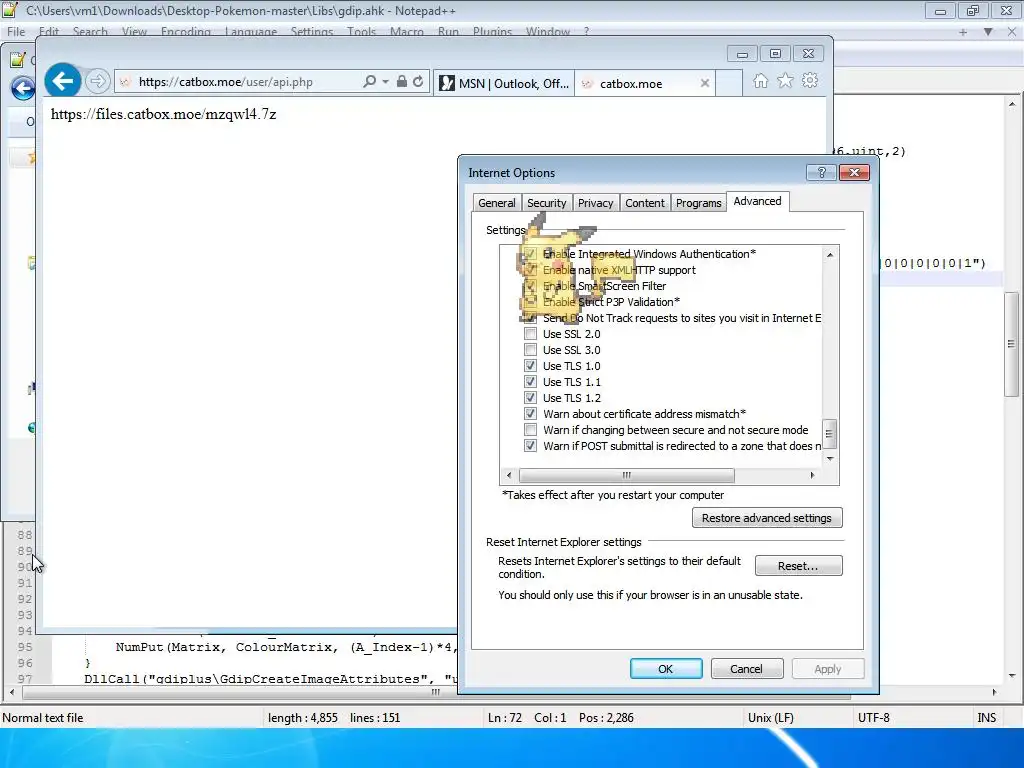Uncheck Use TLS 1.1
Image resolution: width=1024 pixels, height=768 pixels.
(530, 382)
